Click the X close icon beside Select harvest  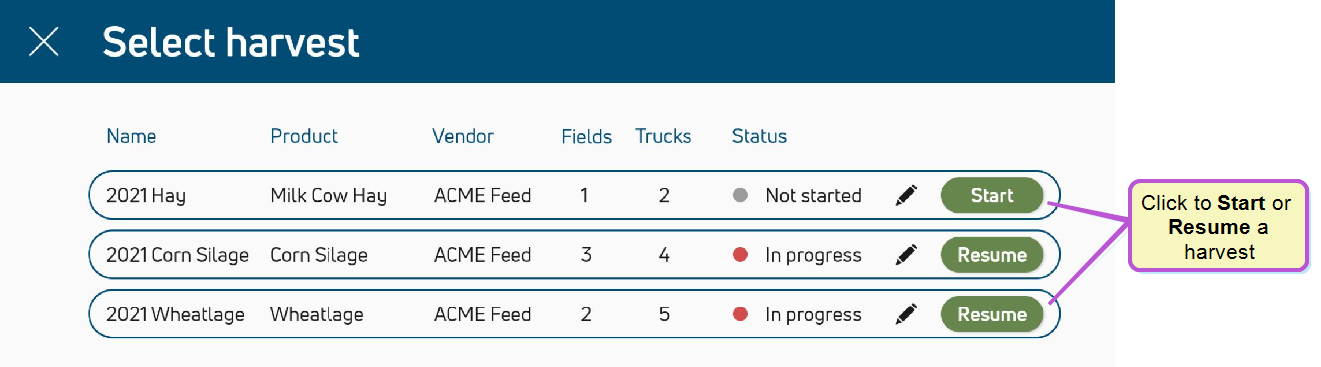tap(43, 42)
